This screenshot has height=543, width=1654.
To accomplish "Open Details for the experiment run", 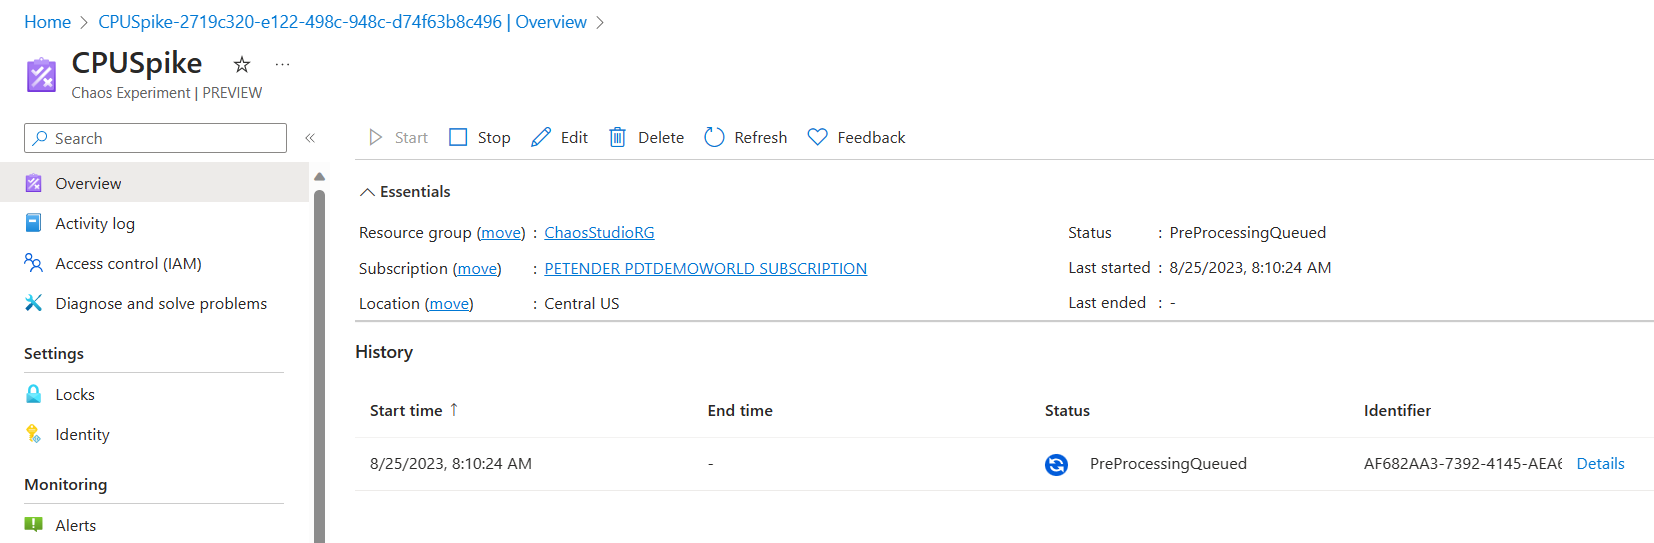I will pyautogui.click(x=1600, y=463).
